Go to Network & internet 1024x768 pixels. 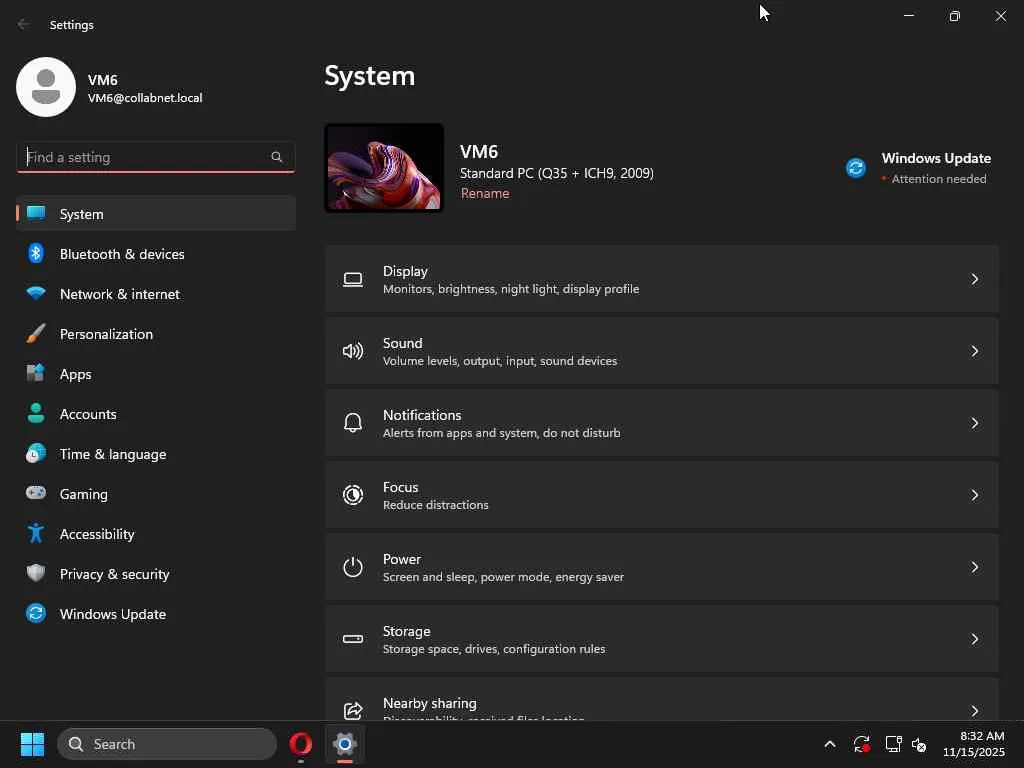point(156,293)
